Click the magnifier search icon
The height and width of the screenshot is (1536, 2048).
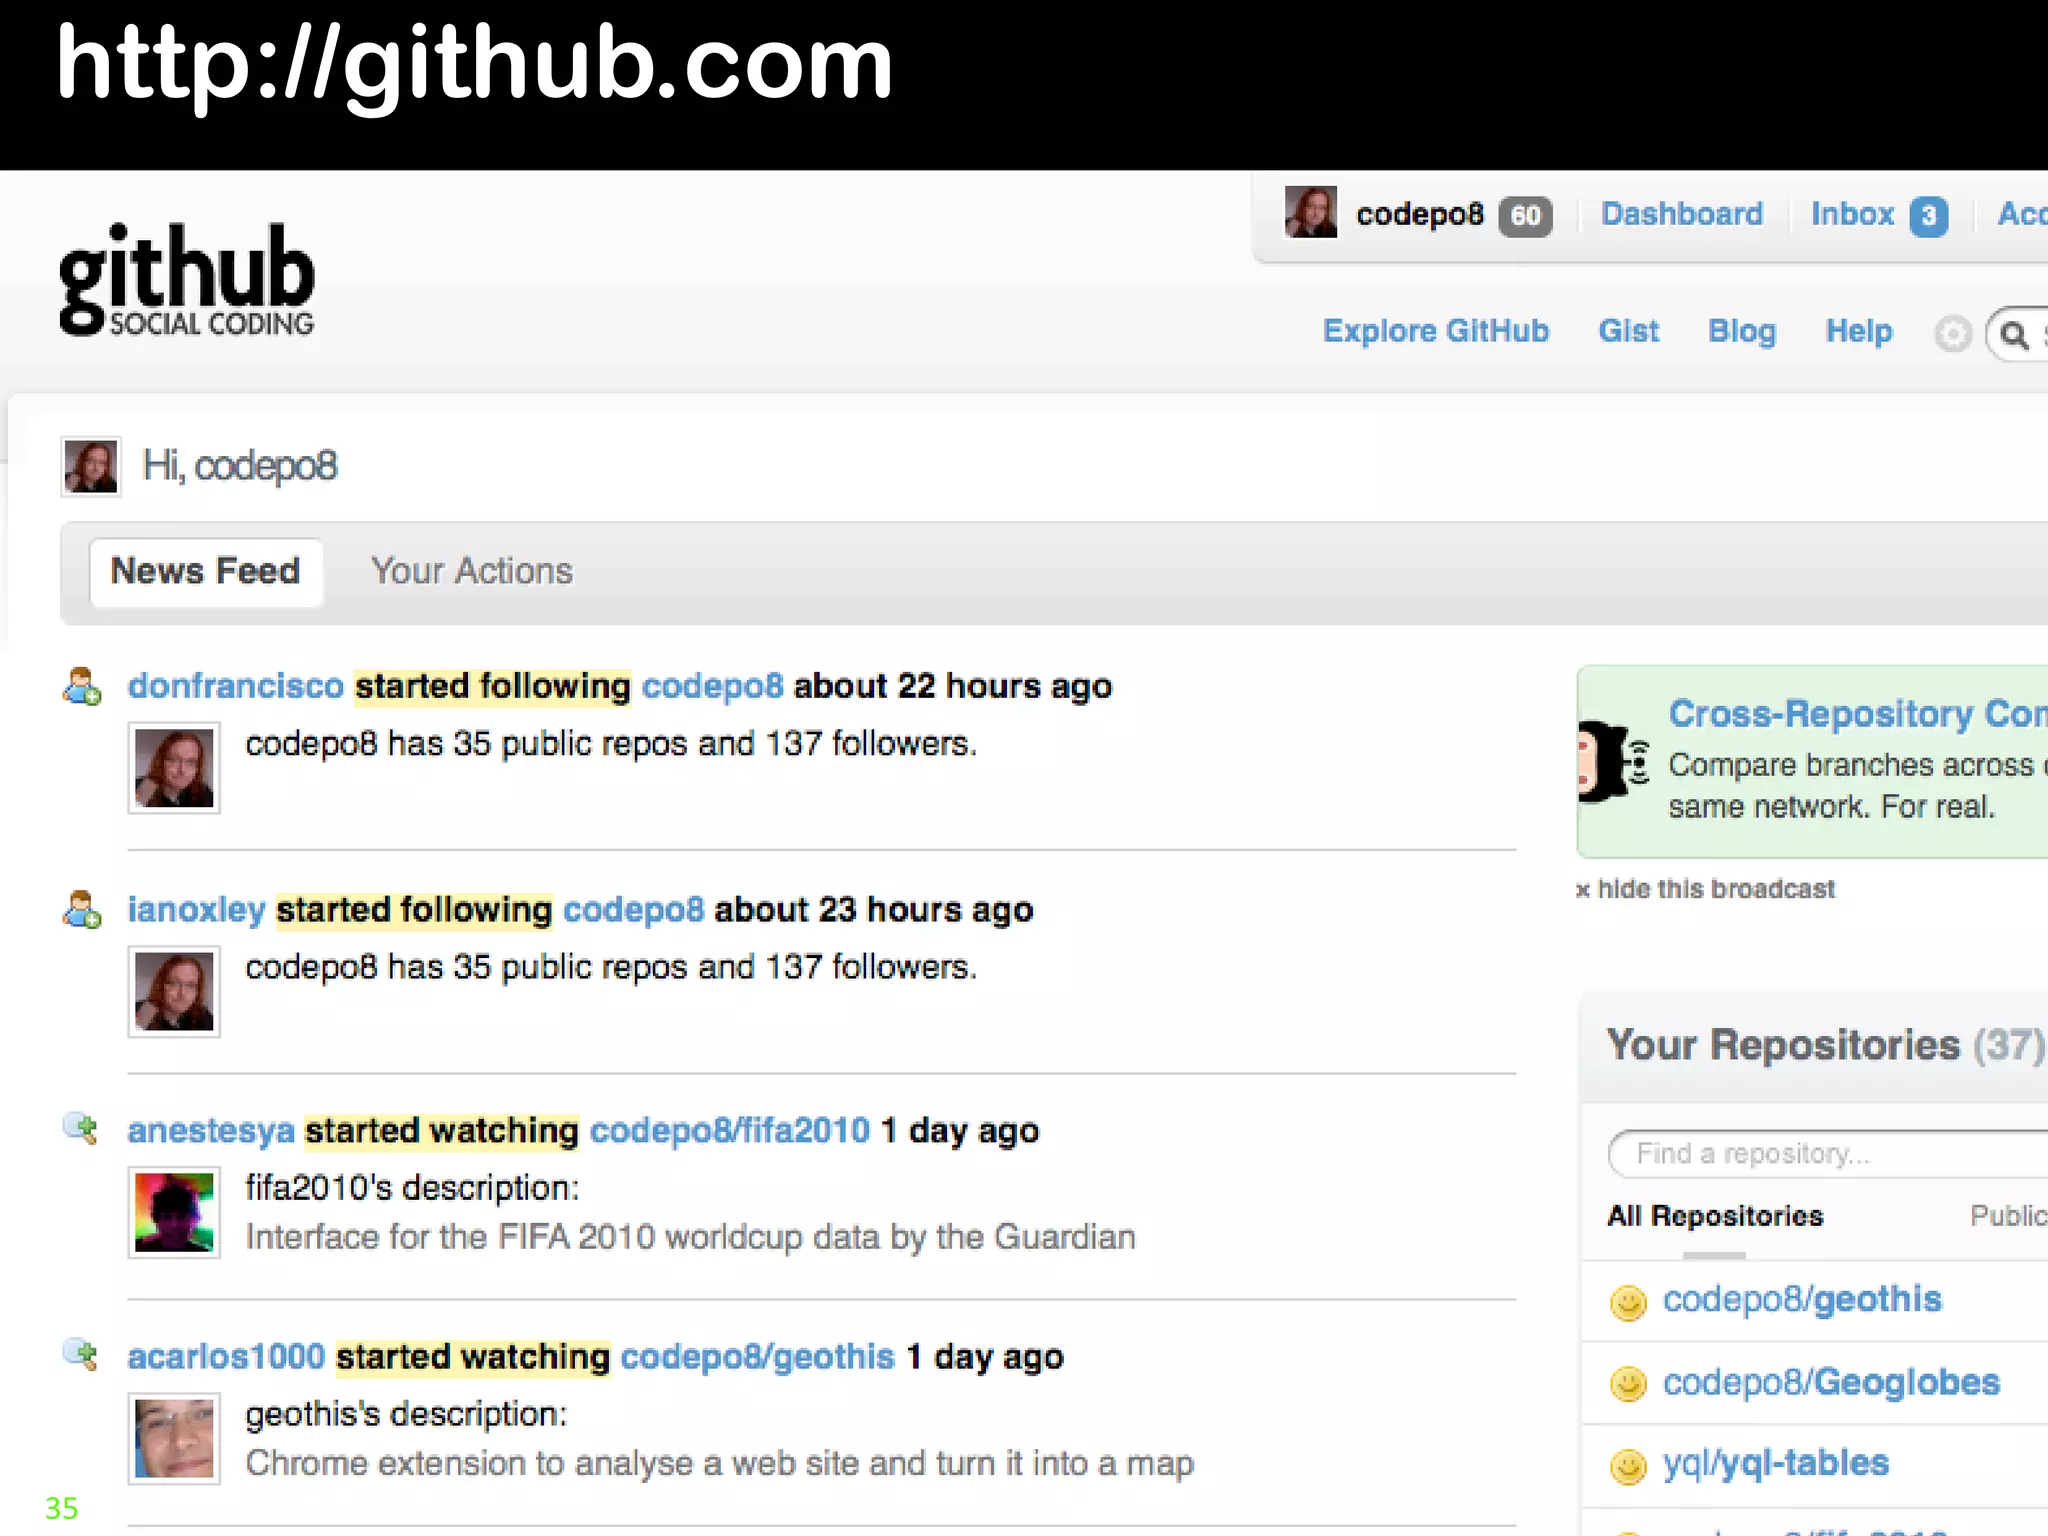(x=2014, y=335)
